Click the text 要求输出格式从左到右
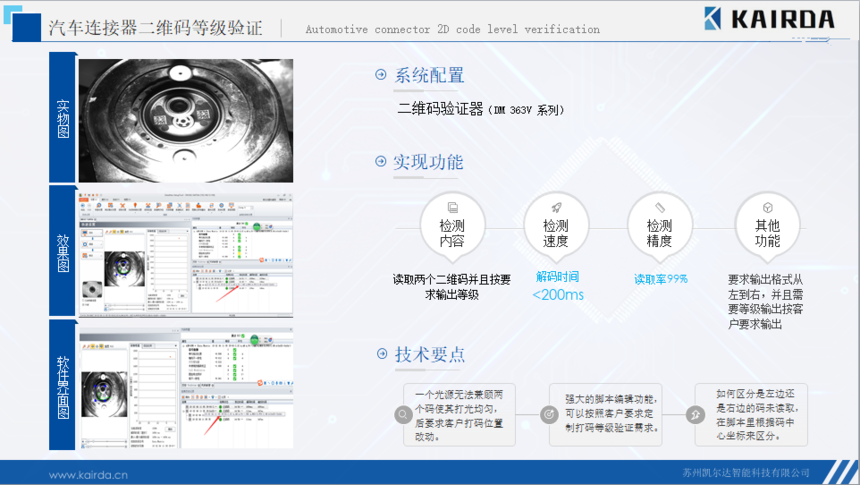This screenshot has width=860, height=485. tap(766, 302)
